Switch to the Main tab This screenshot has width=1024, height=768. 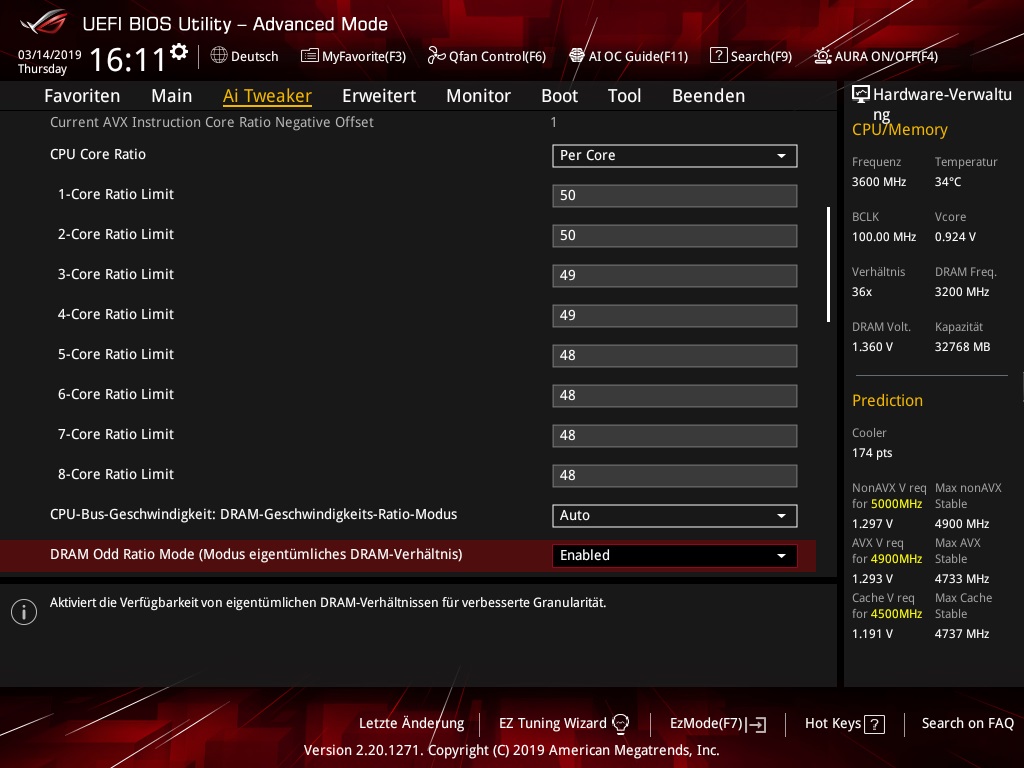[172, 96]
